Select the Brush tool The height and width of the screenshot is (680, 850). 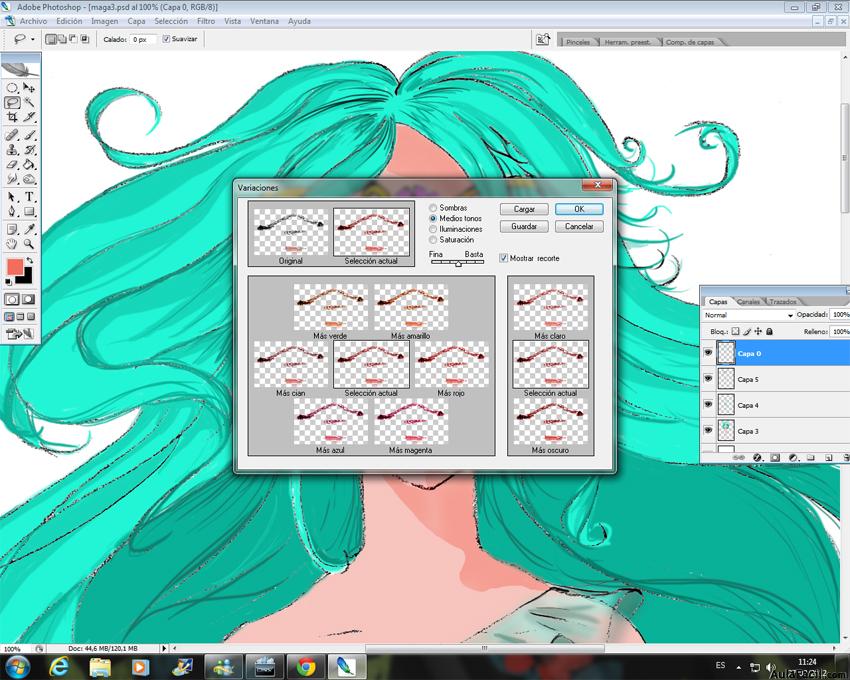[29, 135]
